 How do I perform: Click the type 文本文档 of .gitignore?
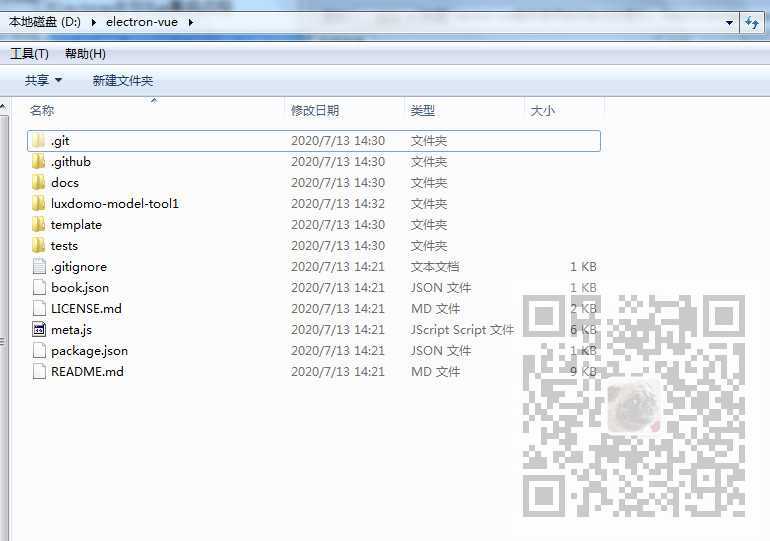435,267
